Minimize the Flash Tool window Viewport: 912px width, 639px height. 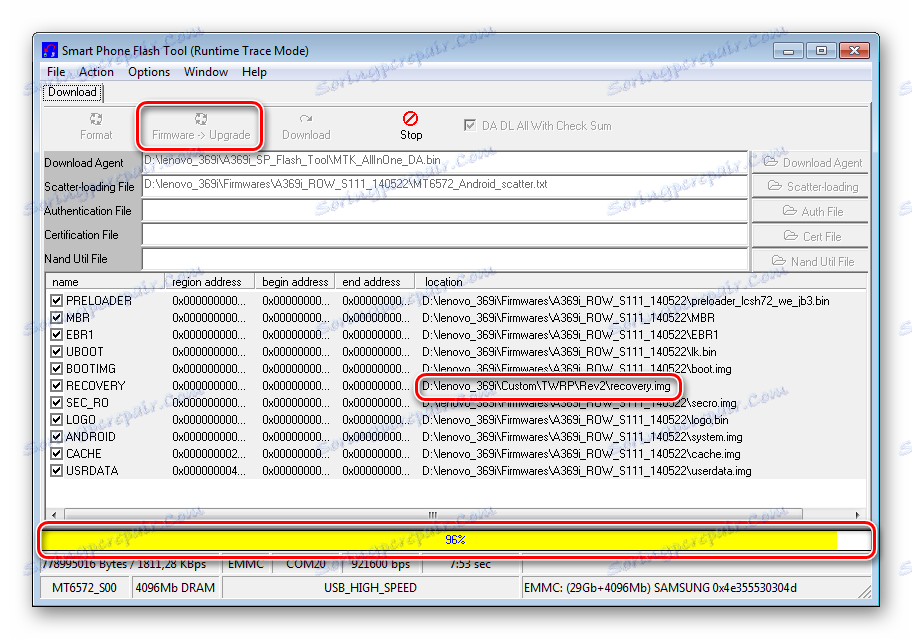click(x=788, y=51)
